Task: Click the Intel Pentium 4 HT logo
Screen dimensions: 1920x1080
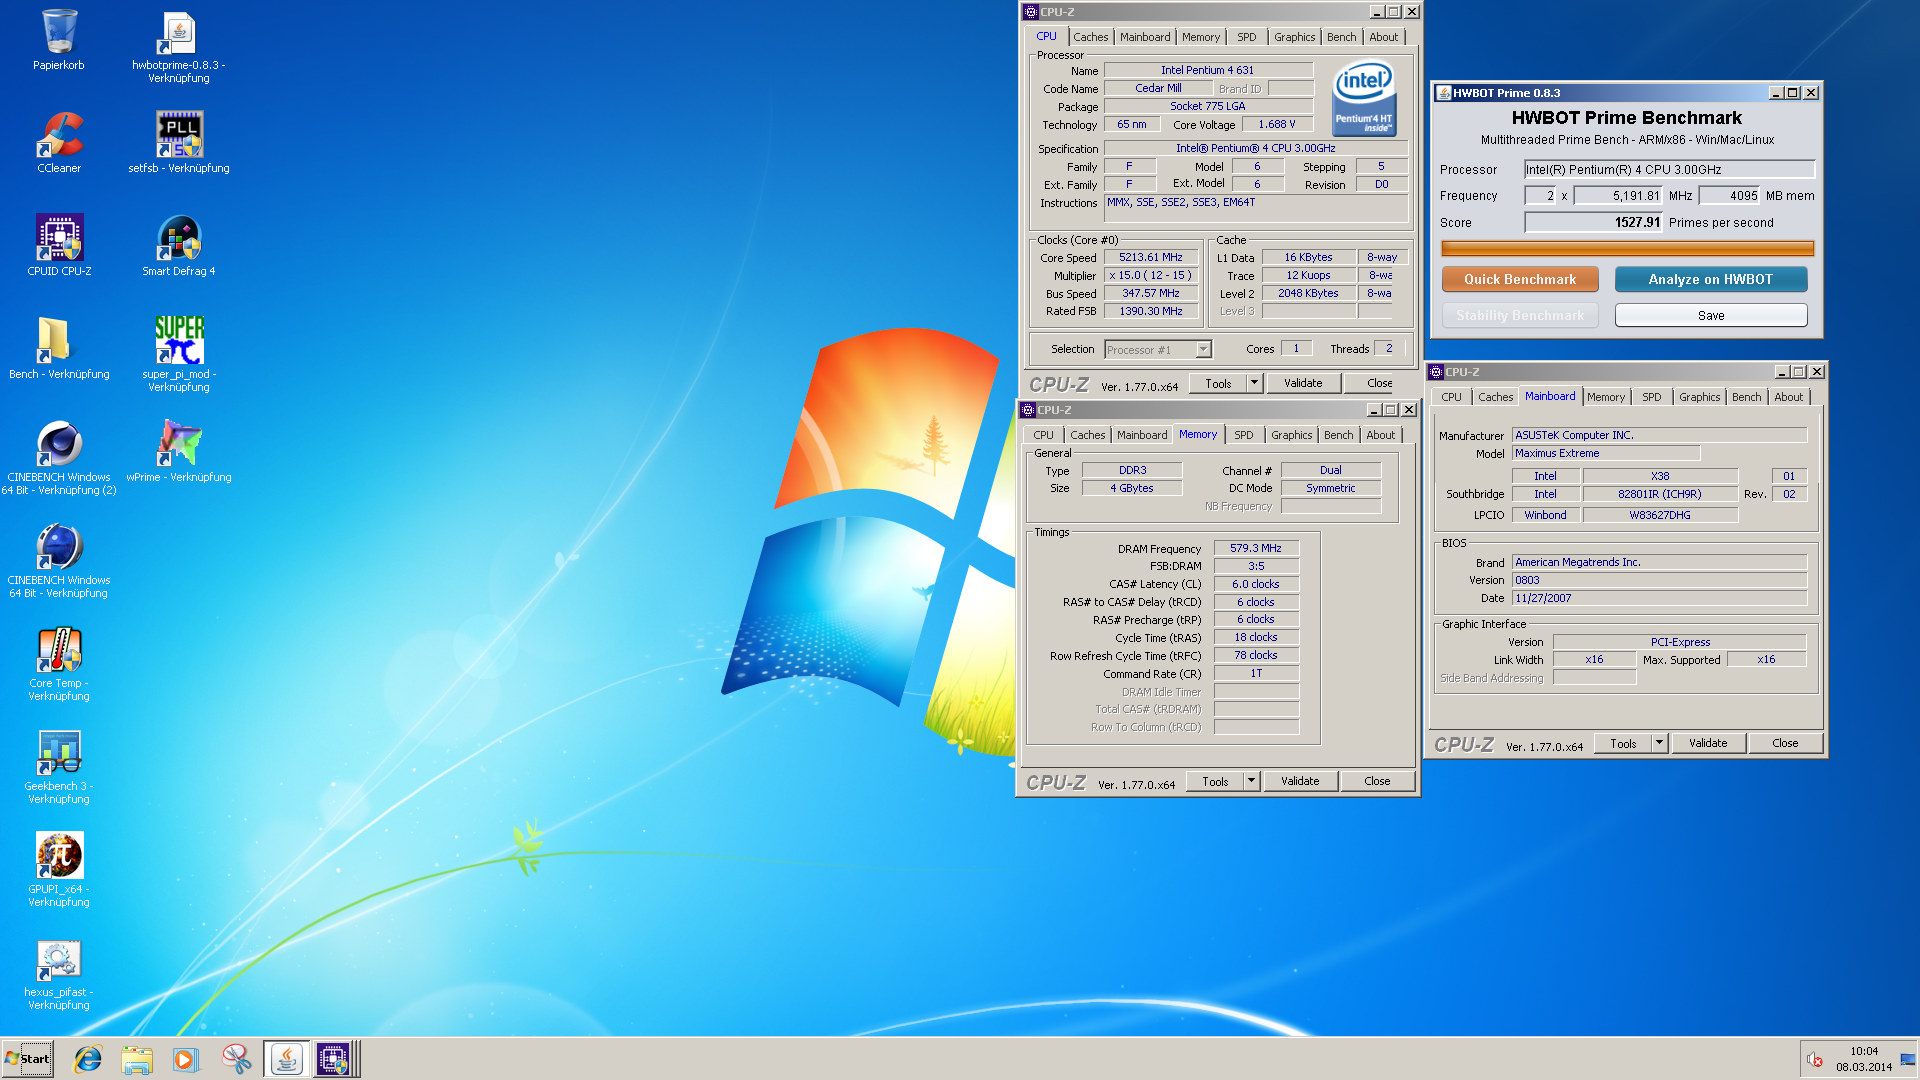Action: 1364,98
